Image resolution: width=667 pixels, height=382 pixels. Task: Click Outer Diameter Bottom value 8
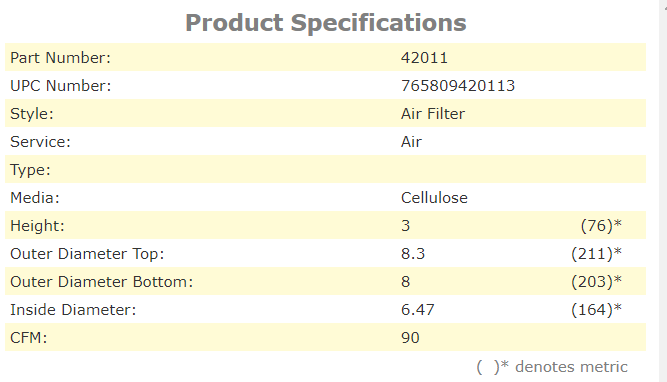405,282
